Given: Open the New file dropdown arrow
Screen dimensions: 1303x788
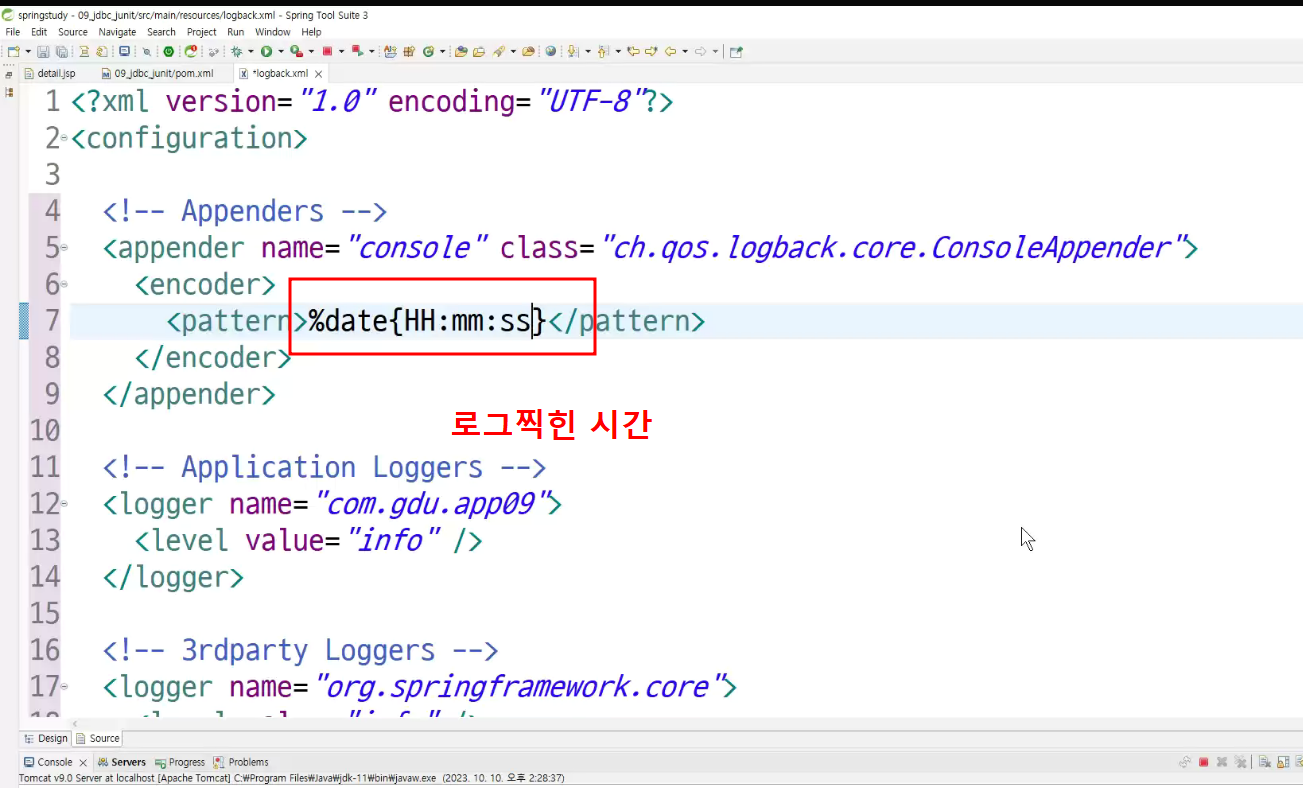Looking at the screenshot, I should click(x=27, y=51).
